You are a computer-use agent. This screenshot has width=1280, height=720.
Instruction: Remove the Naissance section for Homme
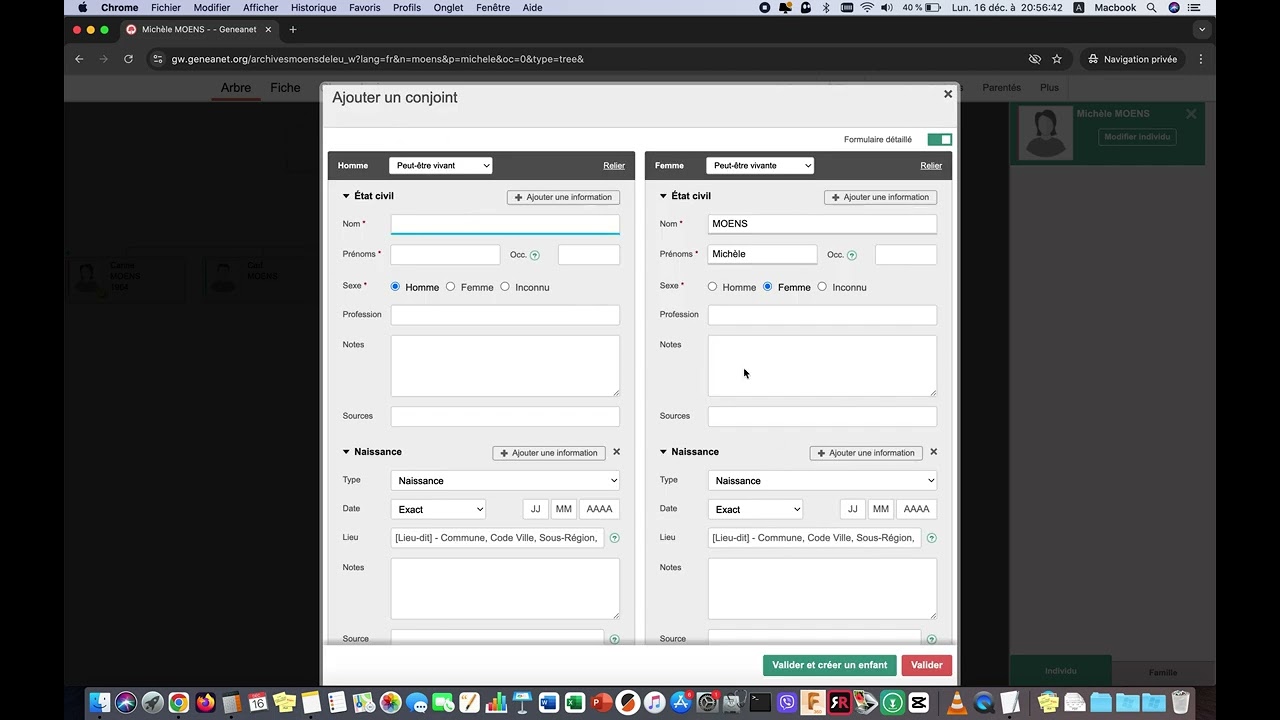(x=616, y=452)
